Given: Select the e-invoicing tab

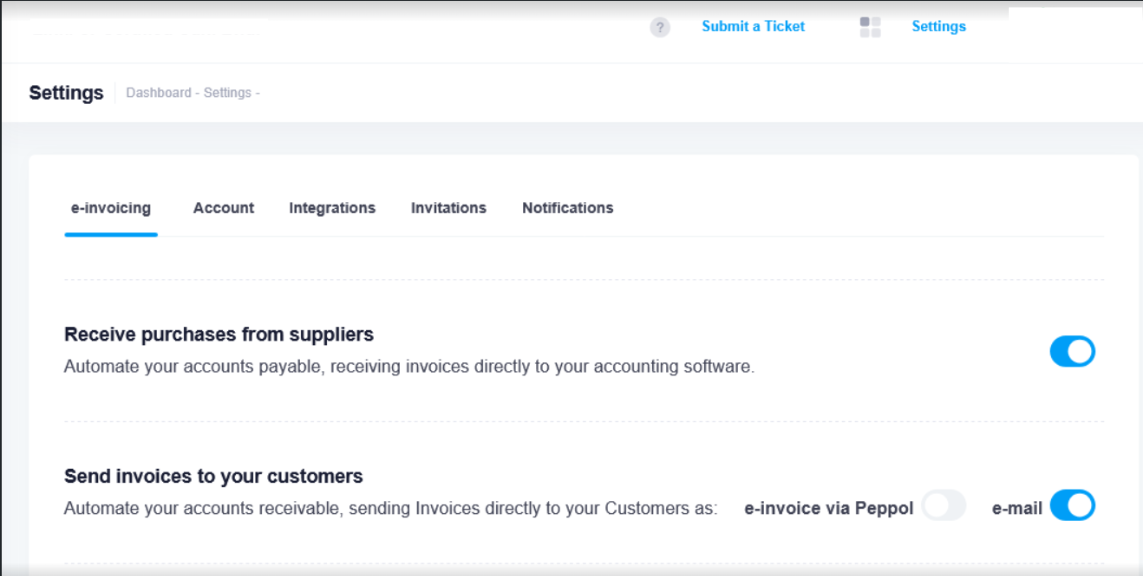Looking at the screenshot, I should coord(111,208).
